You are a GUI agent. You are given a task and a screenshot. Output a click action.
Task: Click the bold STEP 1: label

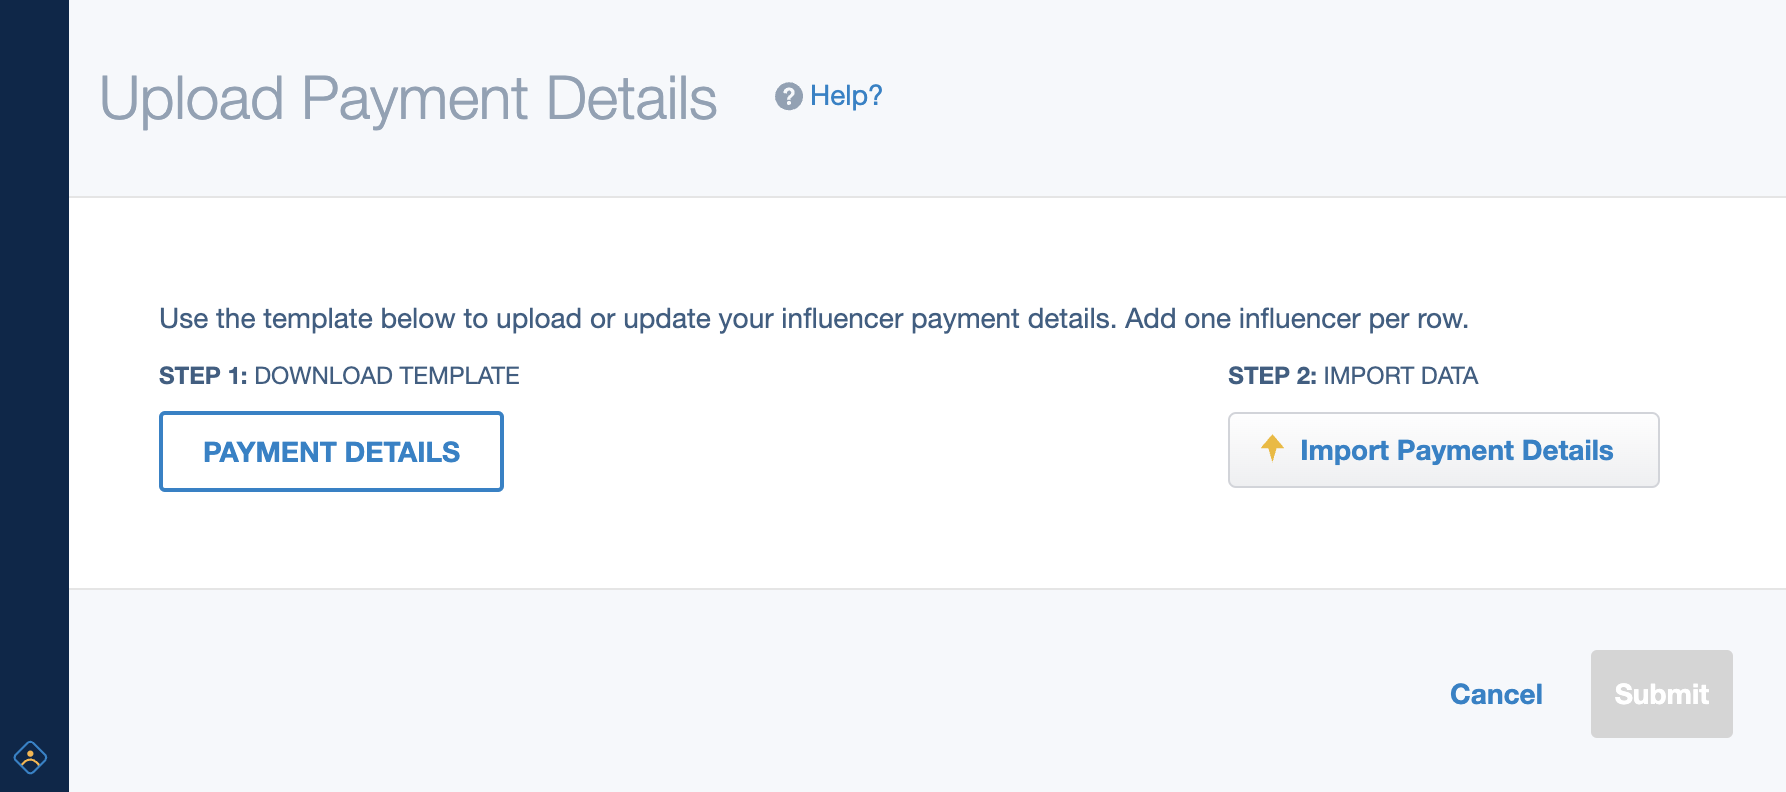pos(203,376)
